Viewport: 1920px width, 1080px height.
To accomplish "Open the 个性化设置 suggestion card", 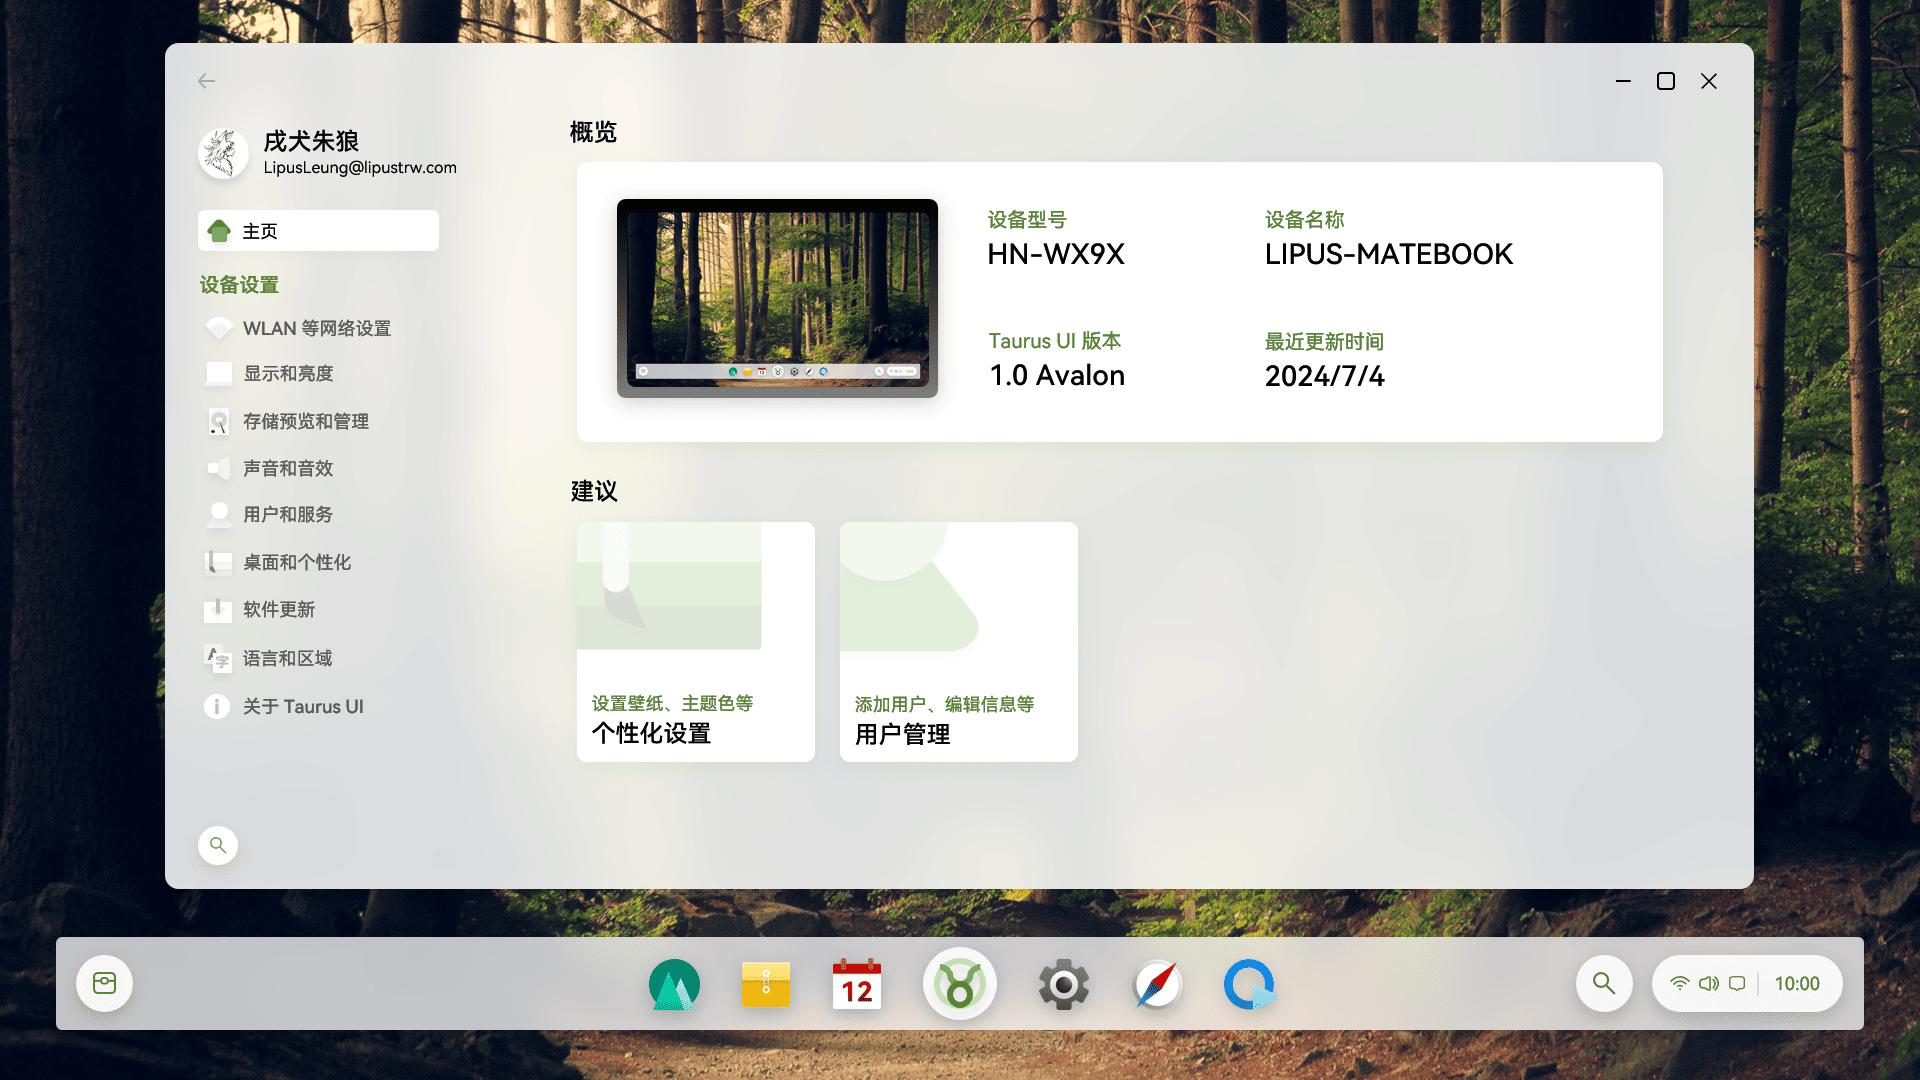I will click(696, 642).
